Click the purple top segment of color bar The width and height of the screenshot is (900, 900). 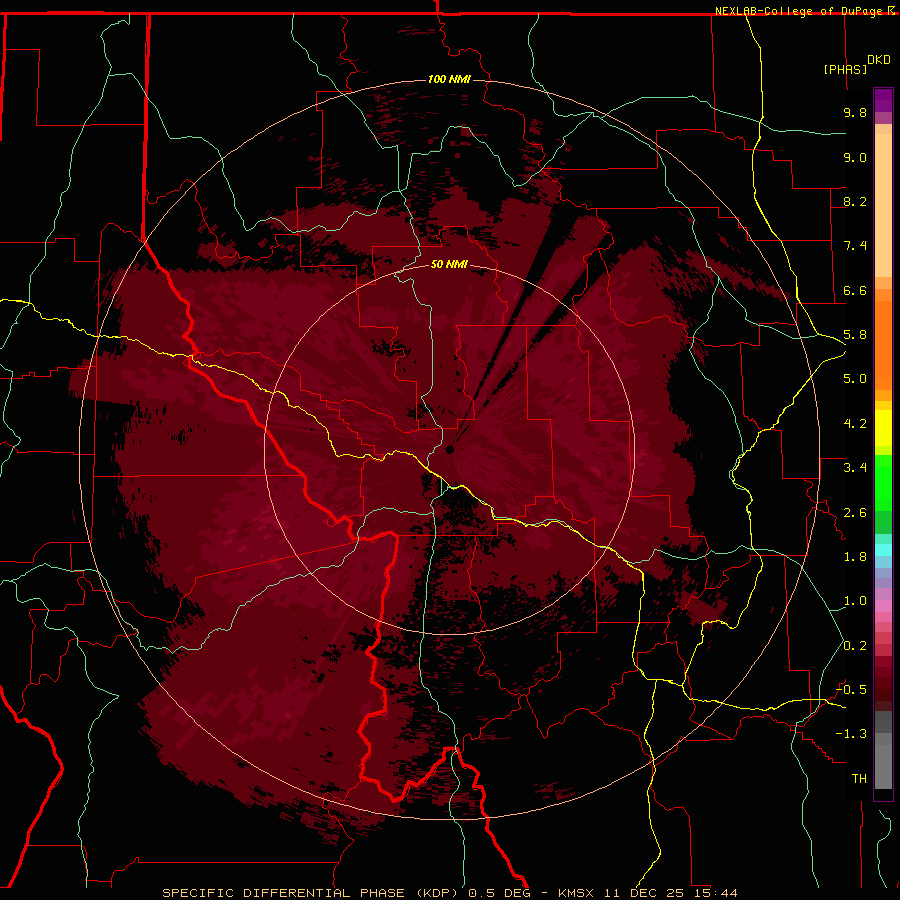tap(883, 100)
